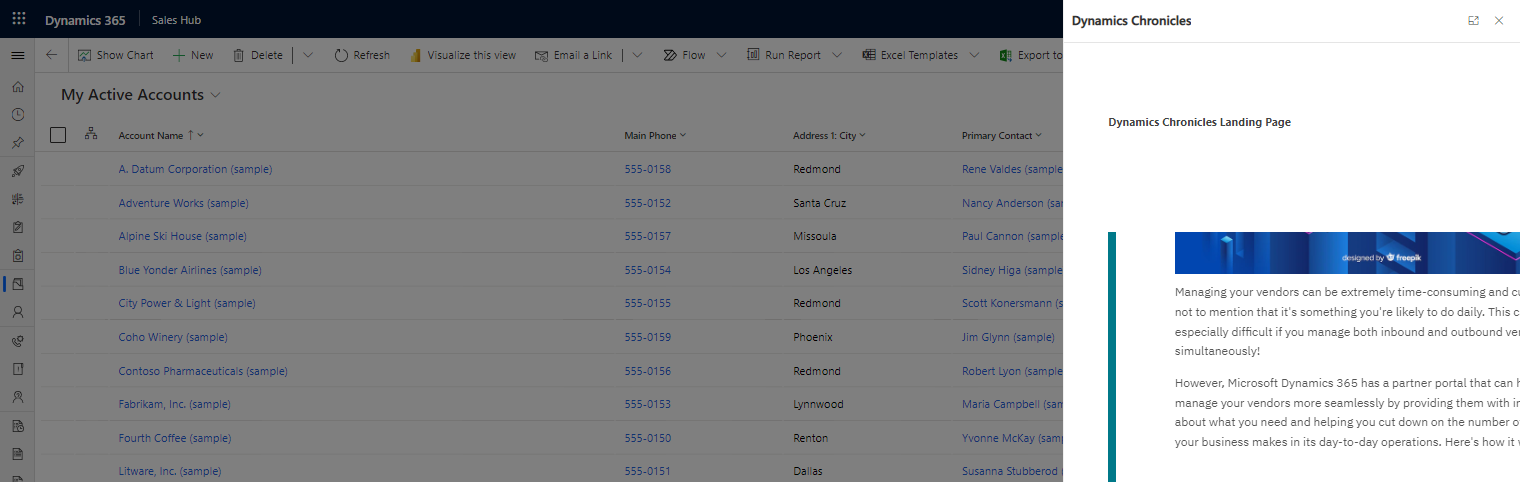Open the Litware, Inc. (sample) account
The width and height of the screenshot is (1520, 482).
(x=170, y=471)
